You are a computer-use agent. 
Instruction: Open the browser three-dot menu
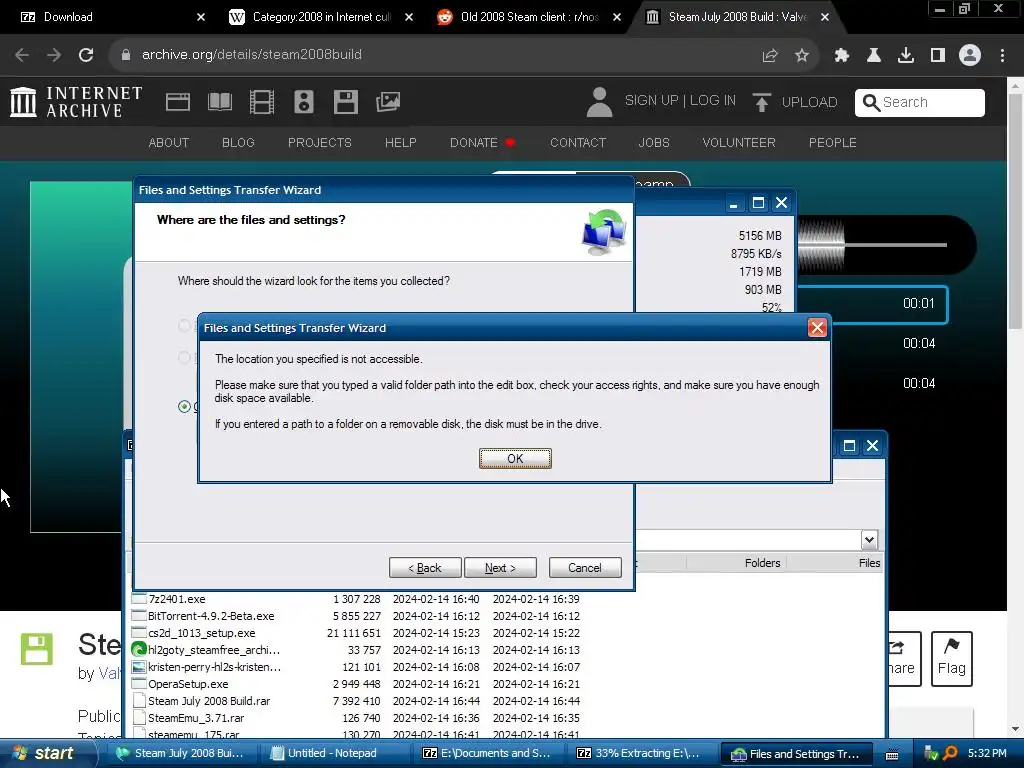pyautogui.click(x=1002, y=56)
